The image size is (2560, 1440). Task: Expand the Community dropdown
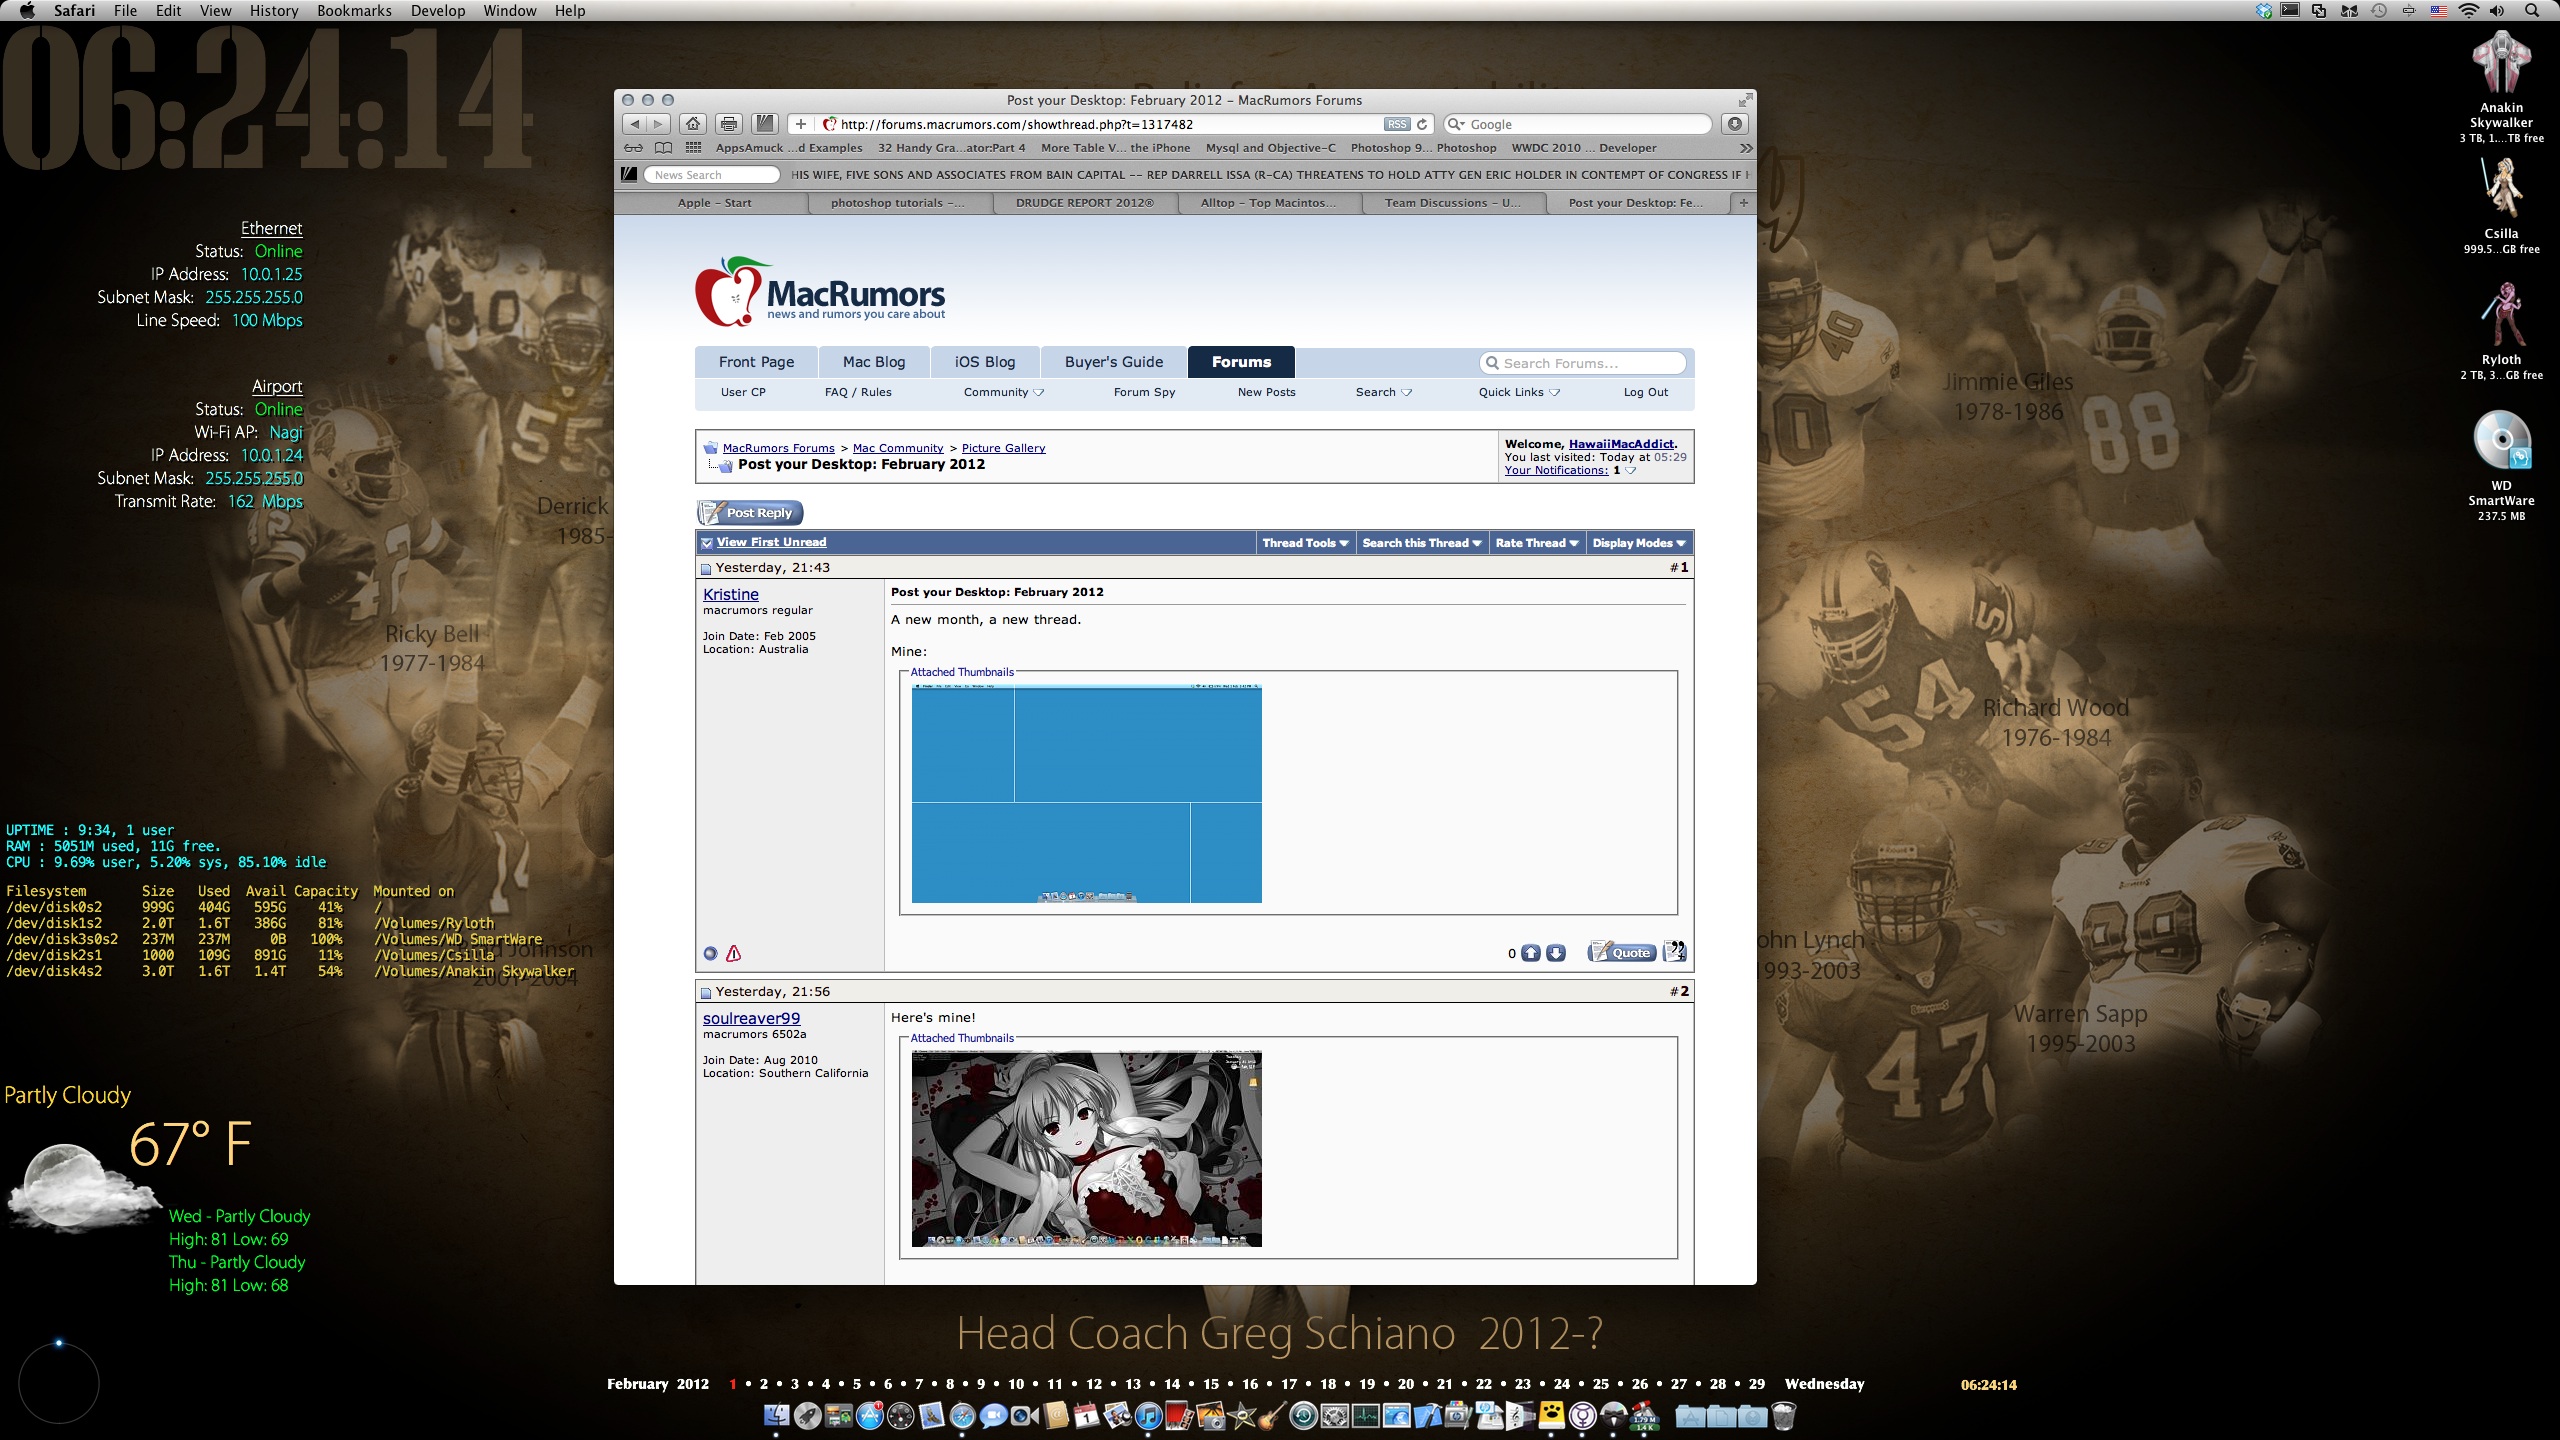point(1003,392)
